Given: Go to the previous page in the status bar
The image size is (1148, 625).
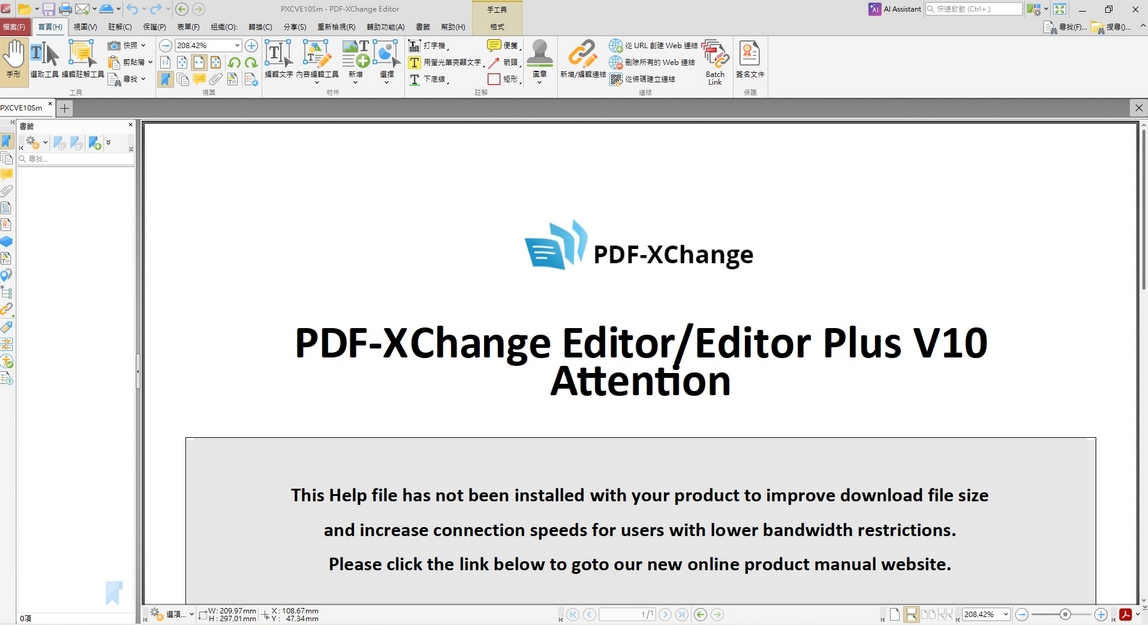Looking at the screenshot, I should click(589, 614).
